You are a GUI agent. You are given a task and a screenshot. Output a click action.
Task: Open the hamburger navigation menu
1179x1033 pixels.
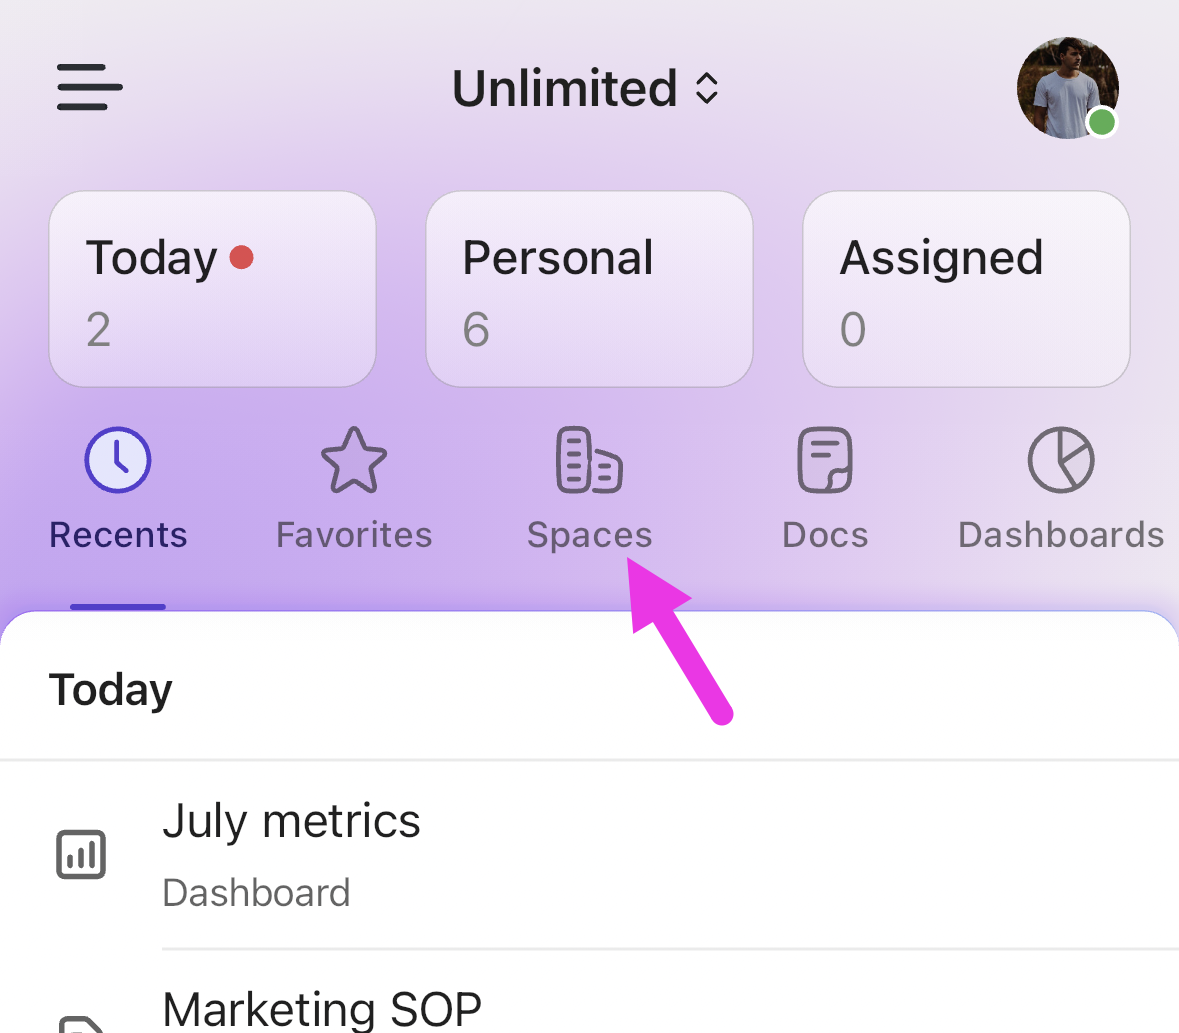click(89, 87)
